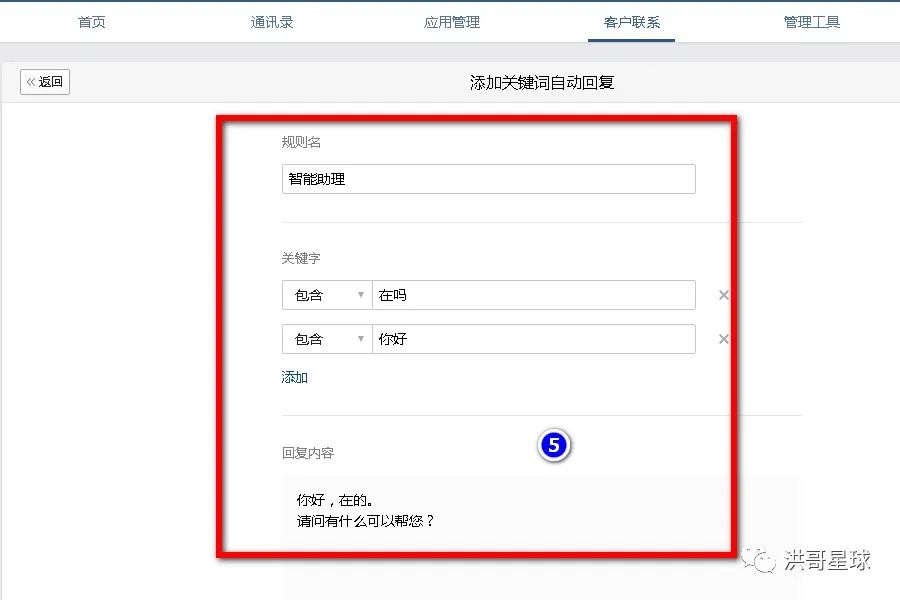Open the 包含 dropdown for 你好 keyword
The height and width of the screenshot is (600, 900).
pos(327,339)
